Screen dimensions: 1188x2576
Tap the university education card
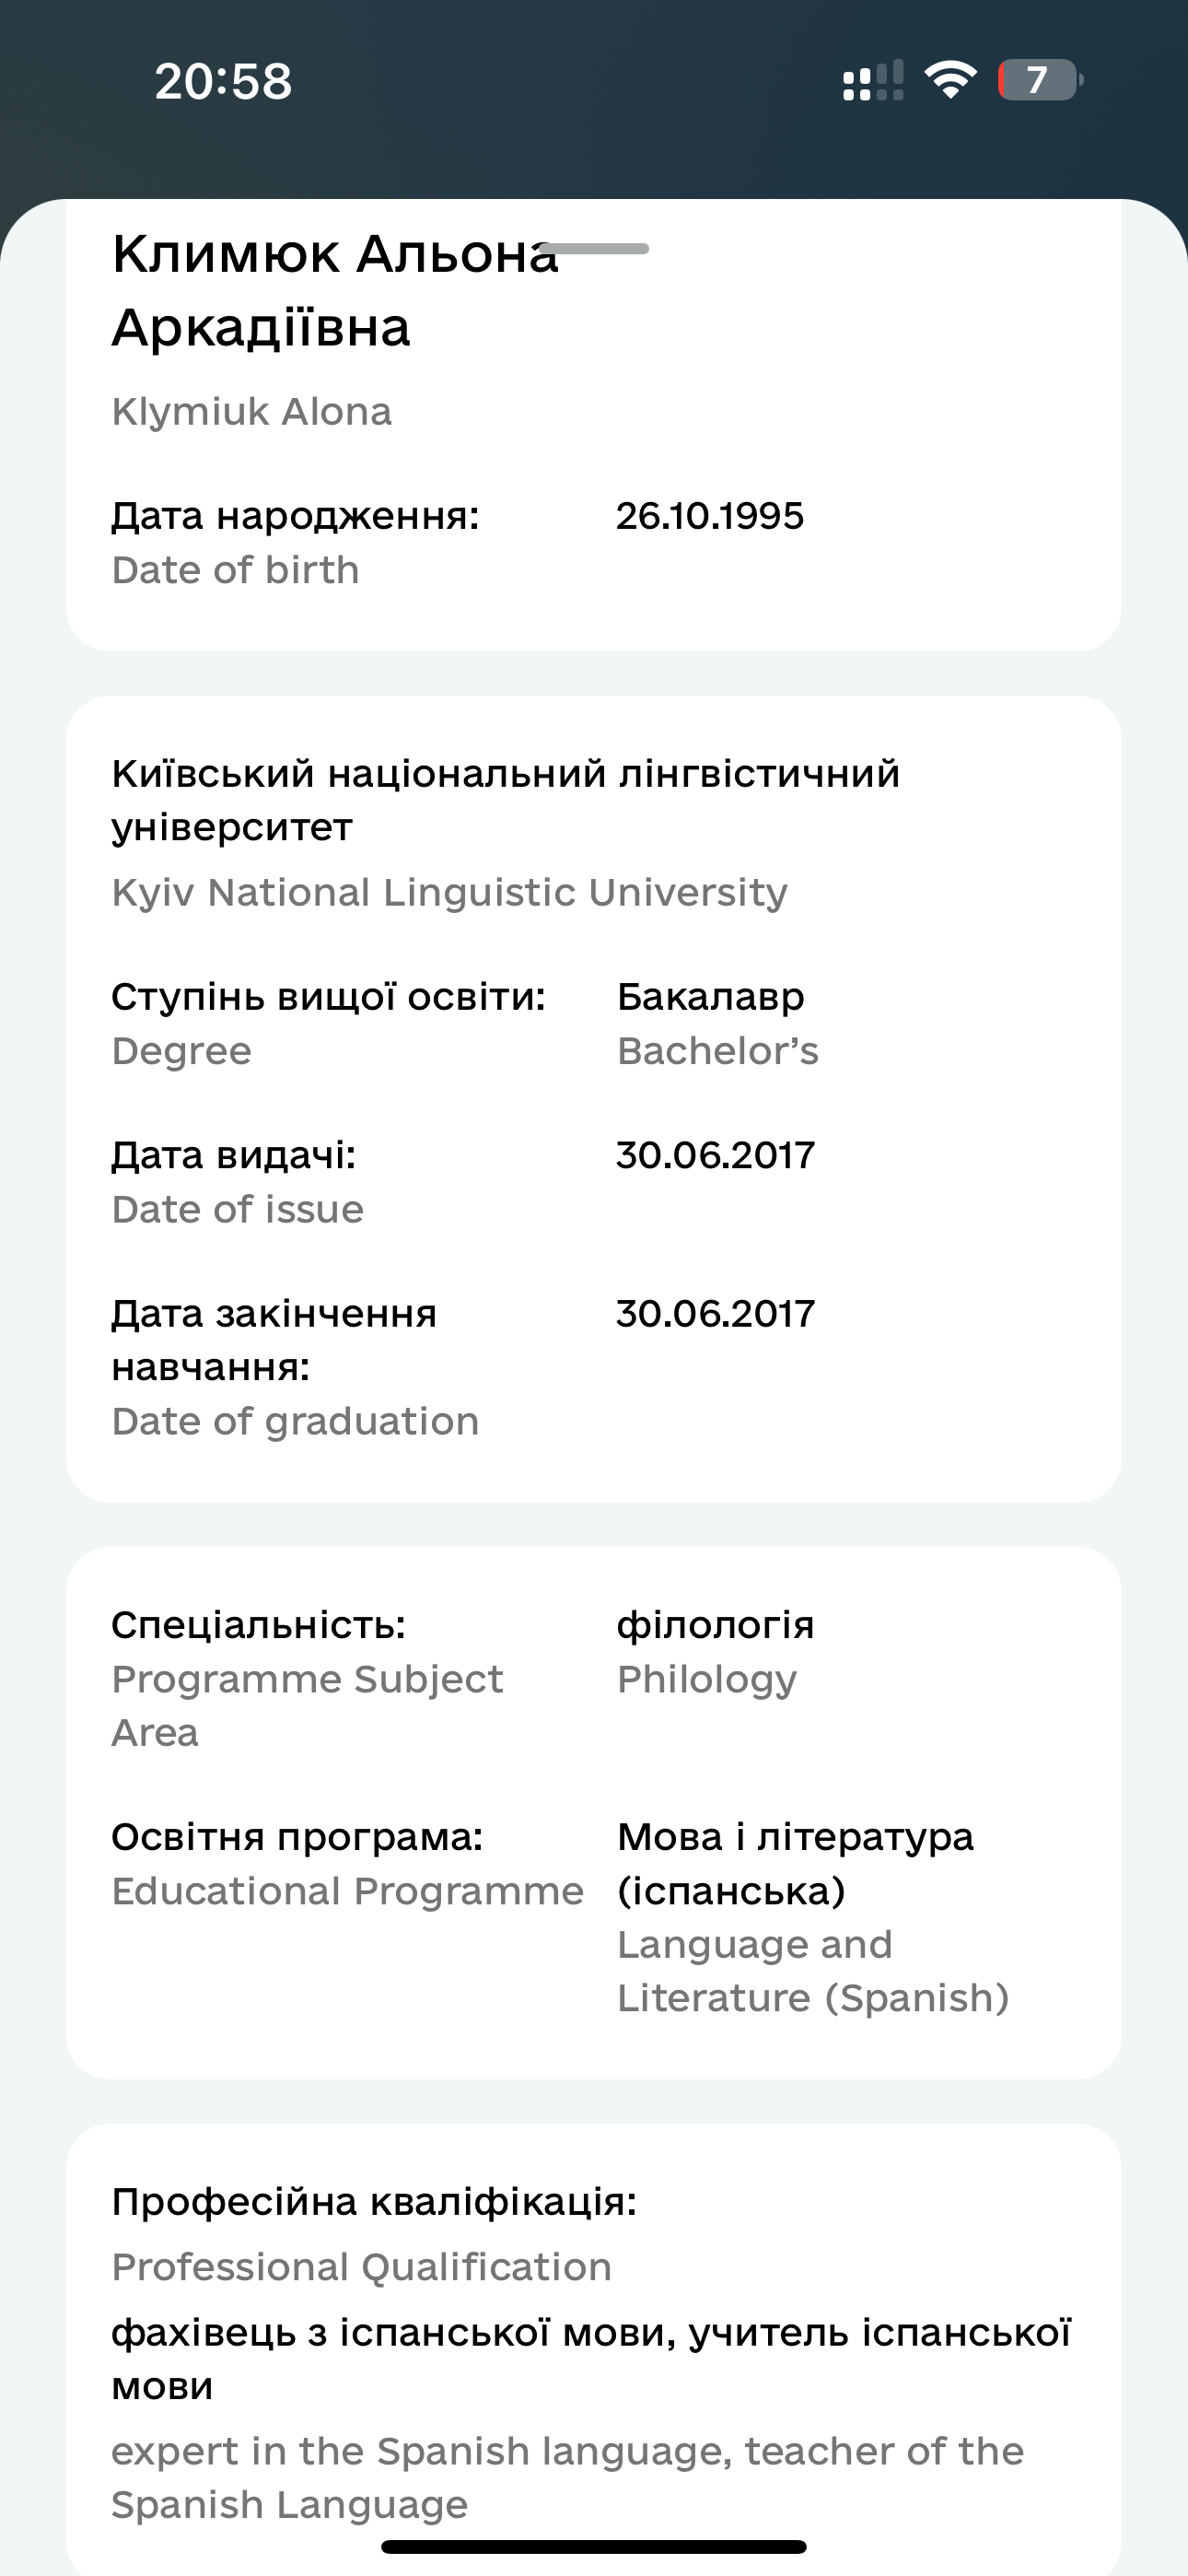click(594, 1100)
